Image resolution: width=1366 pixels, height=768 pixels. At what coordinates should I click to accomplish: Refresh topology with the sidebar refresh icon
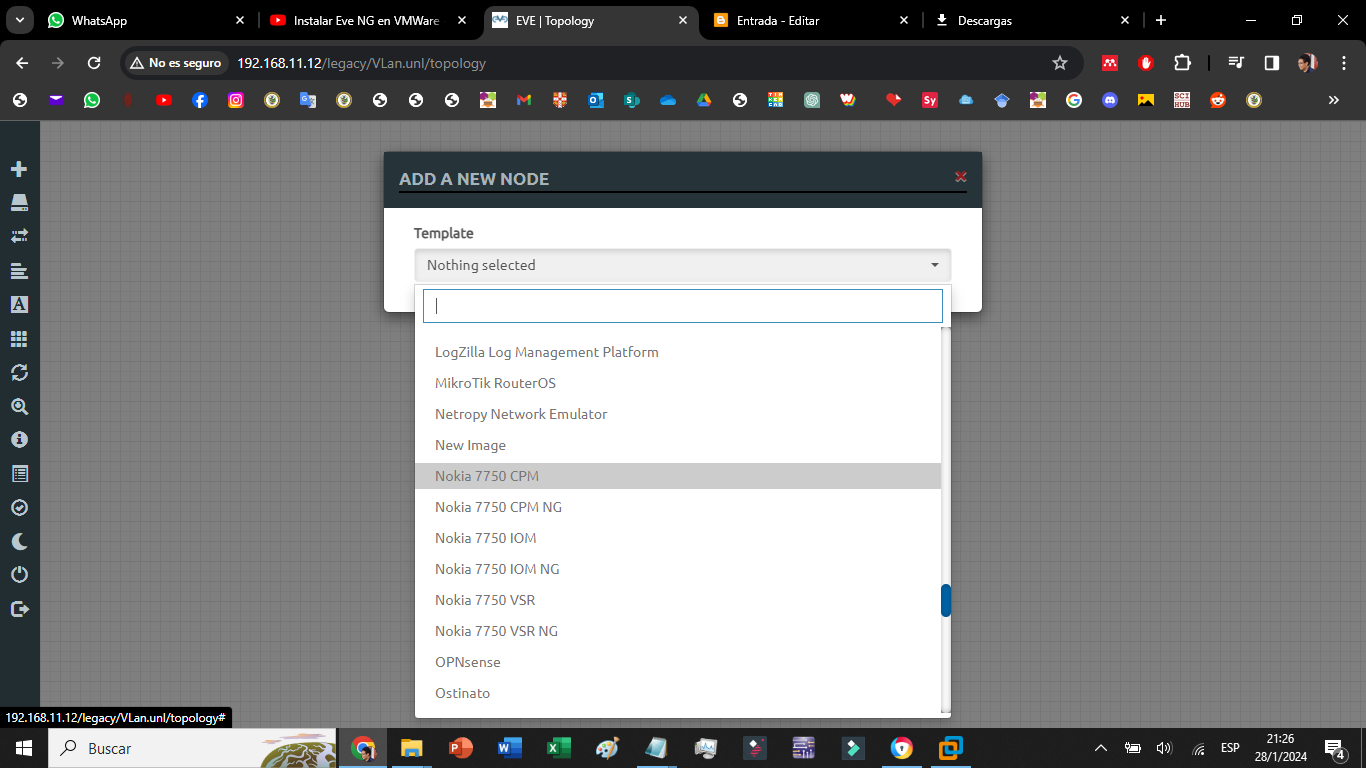tap(18, 372)
